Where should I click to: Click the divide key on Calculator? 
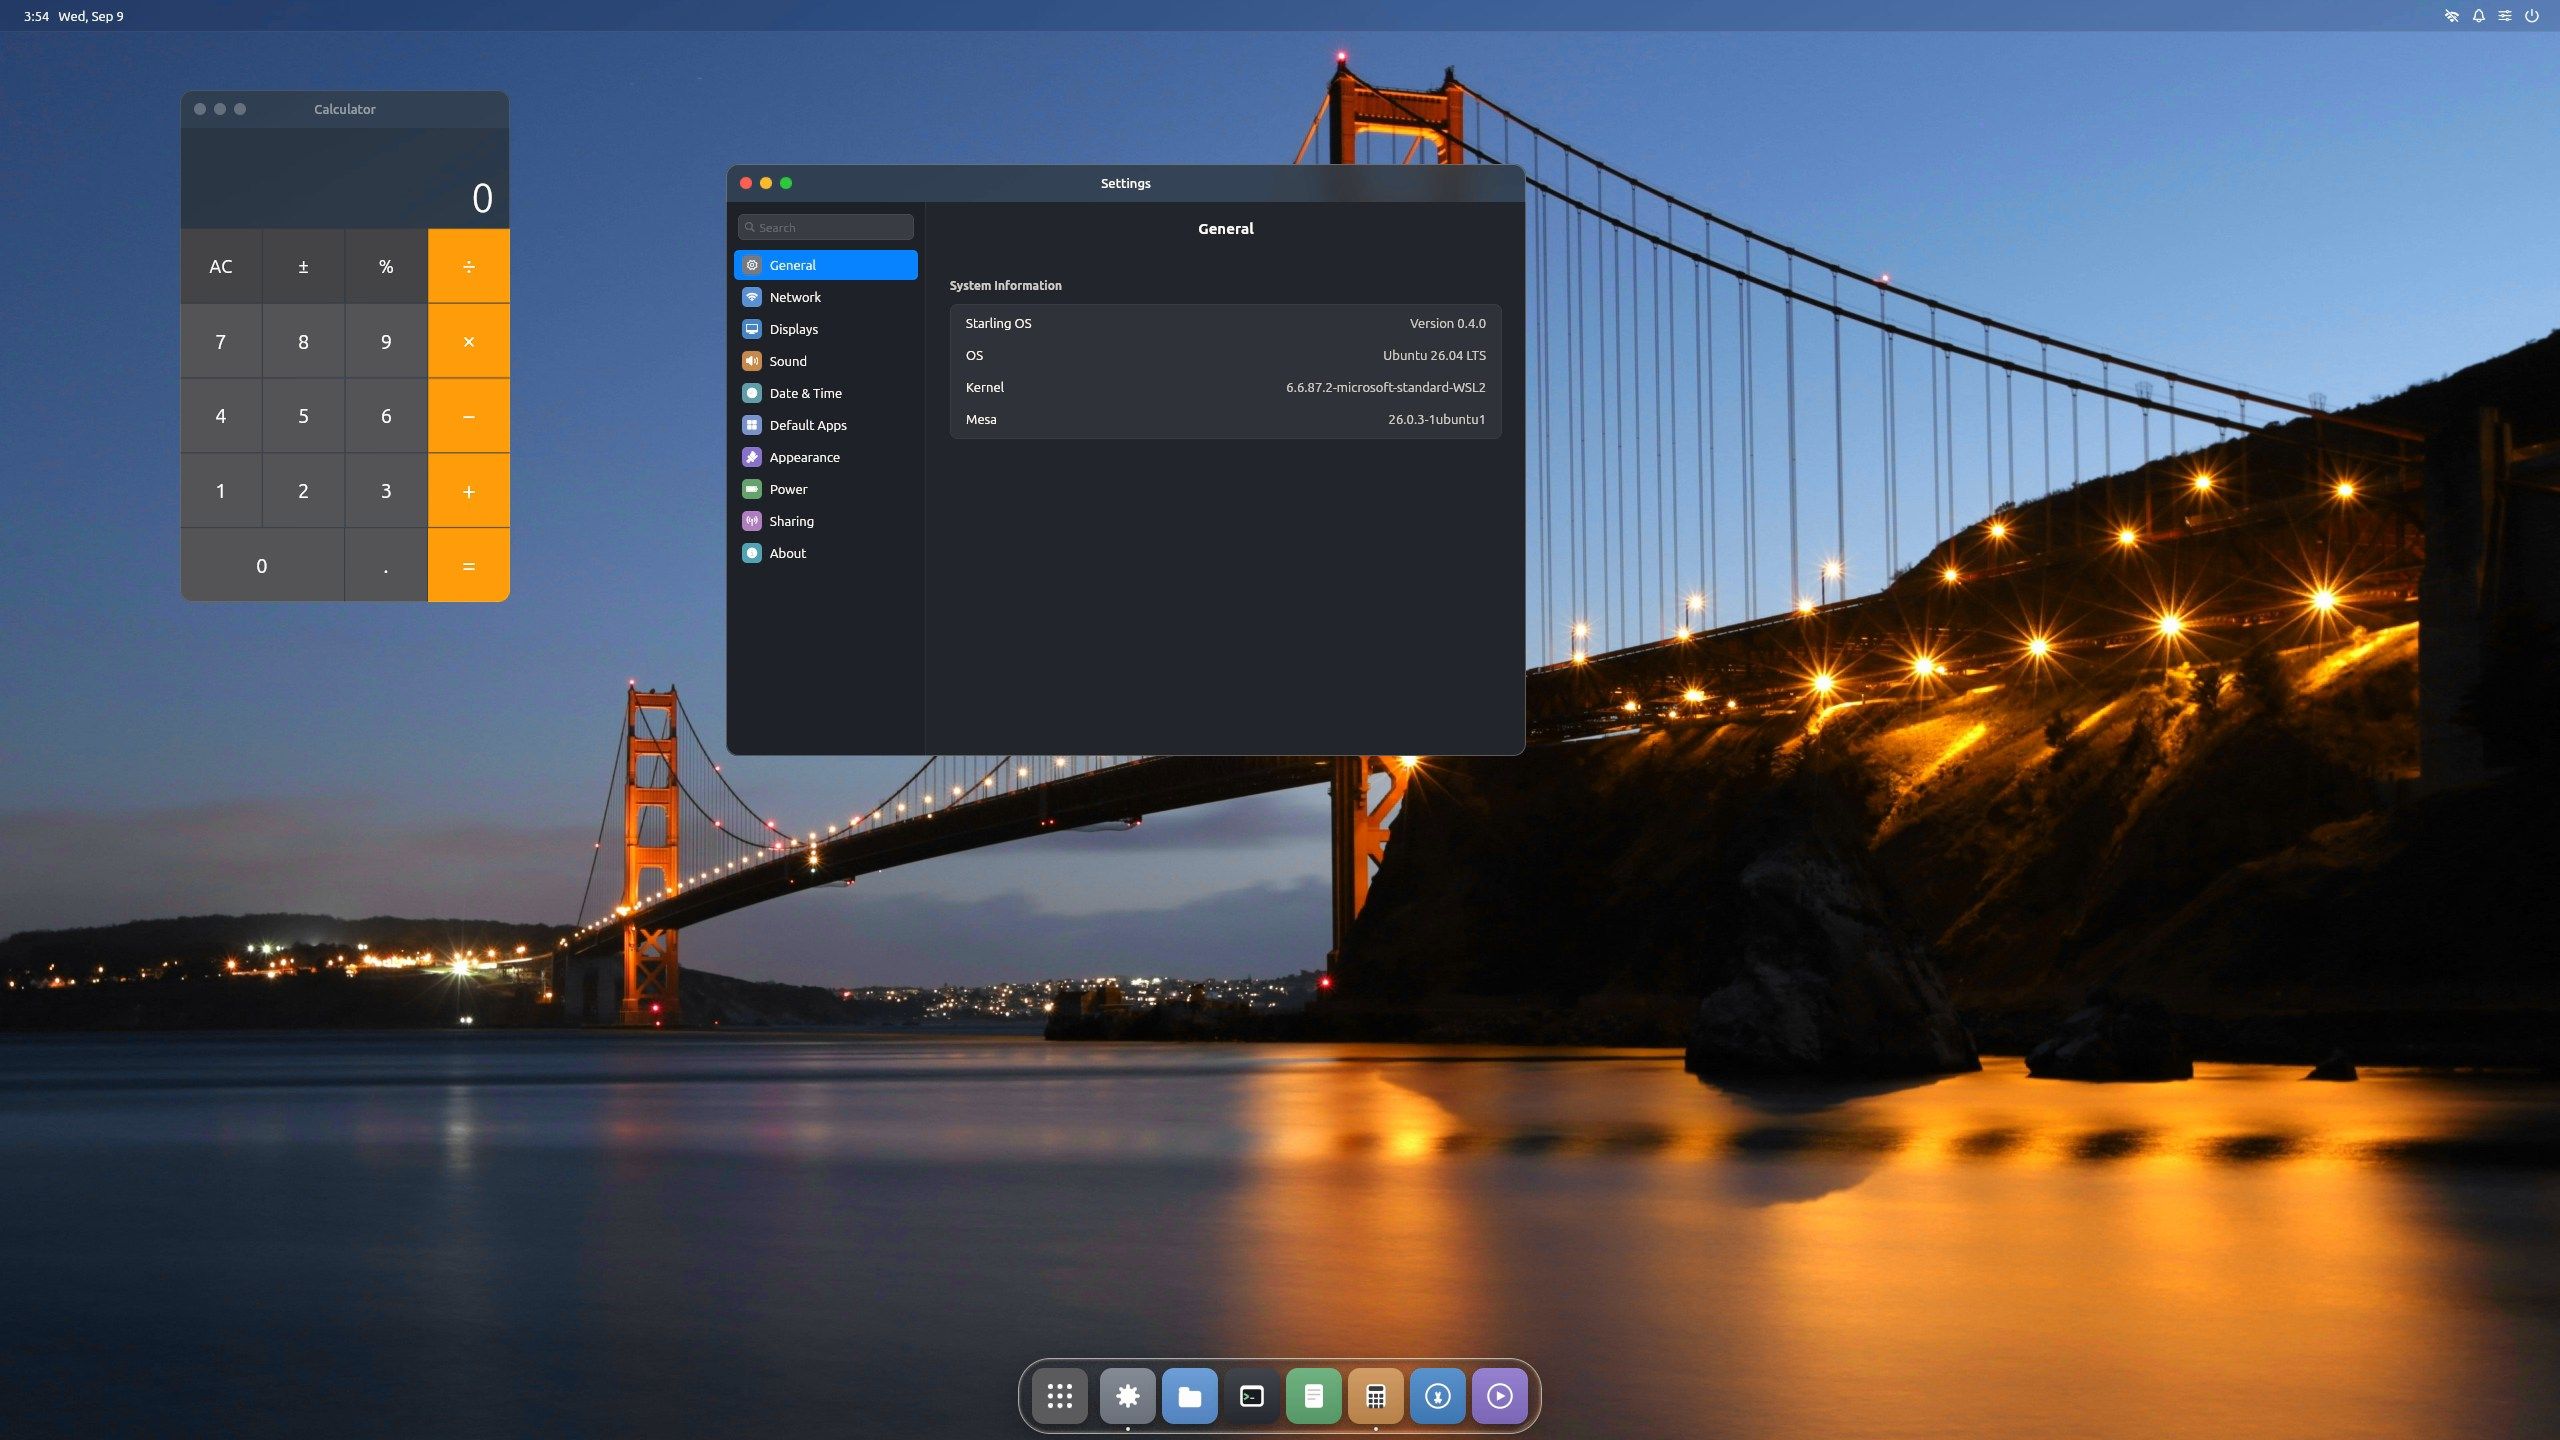(x=469, y=266)
